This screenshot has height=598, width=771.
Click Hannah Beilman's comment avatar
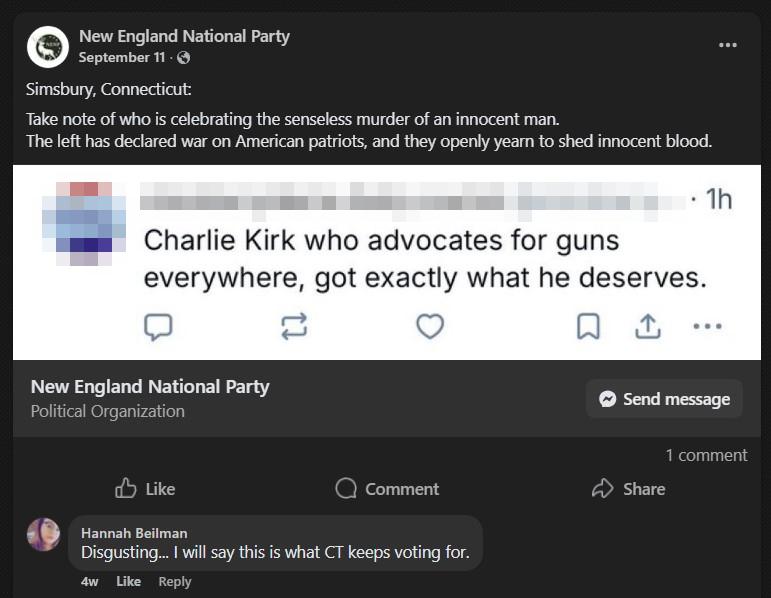(44, 535)
